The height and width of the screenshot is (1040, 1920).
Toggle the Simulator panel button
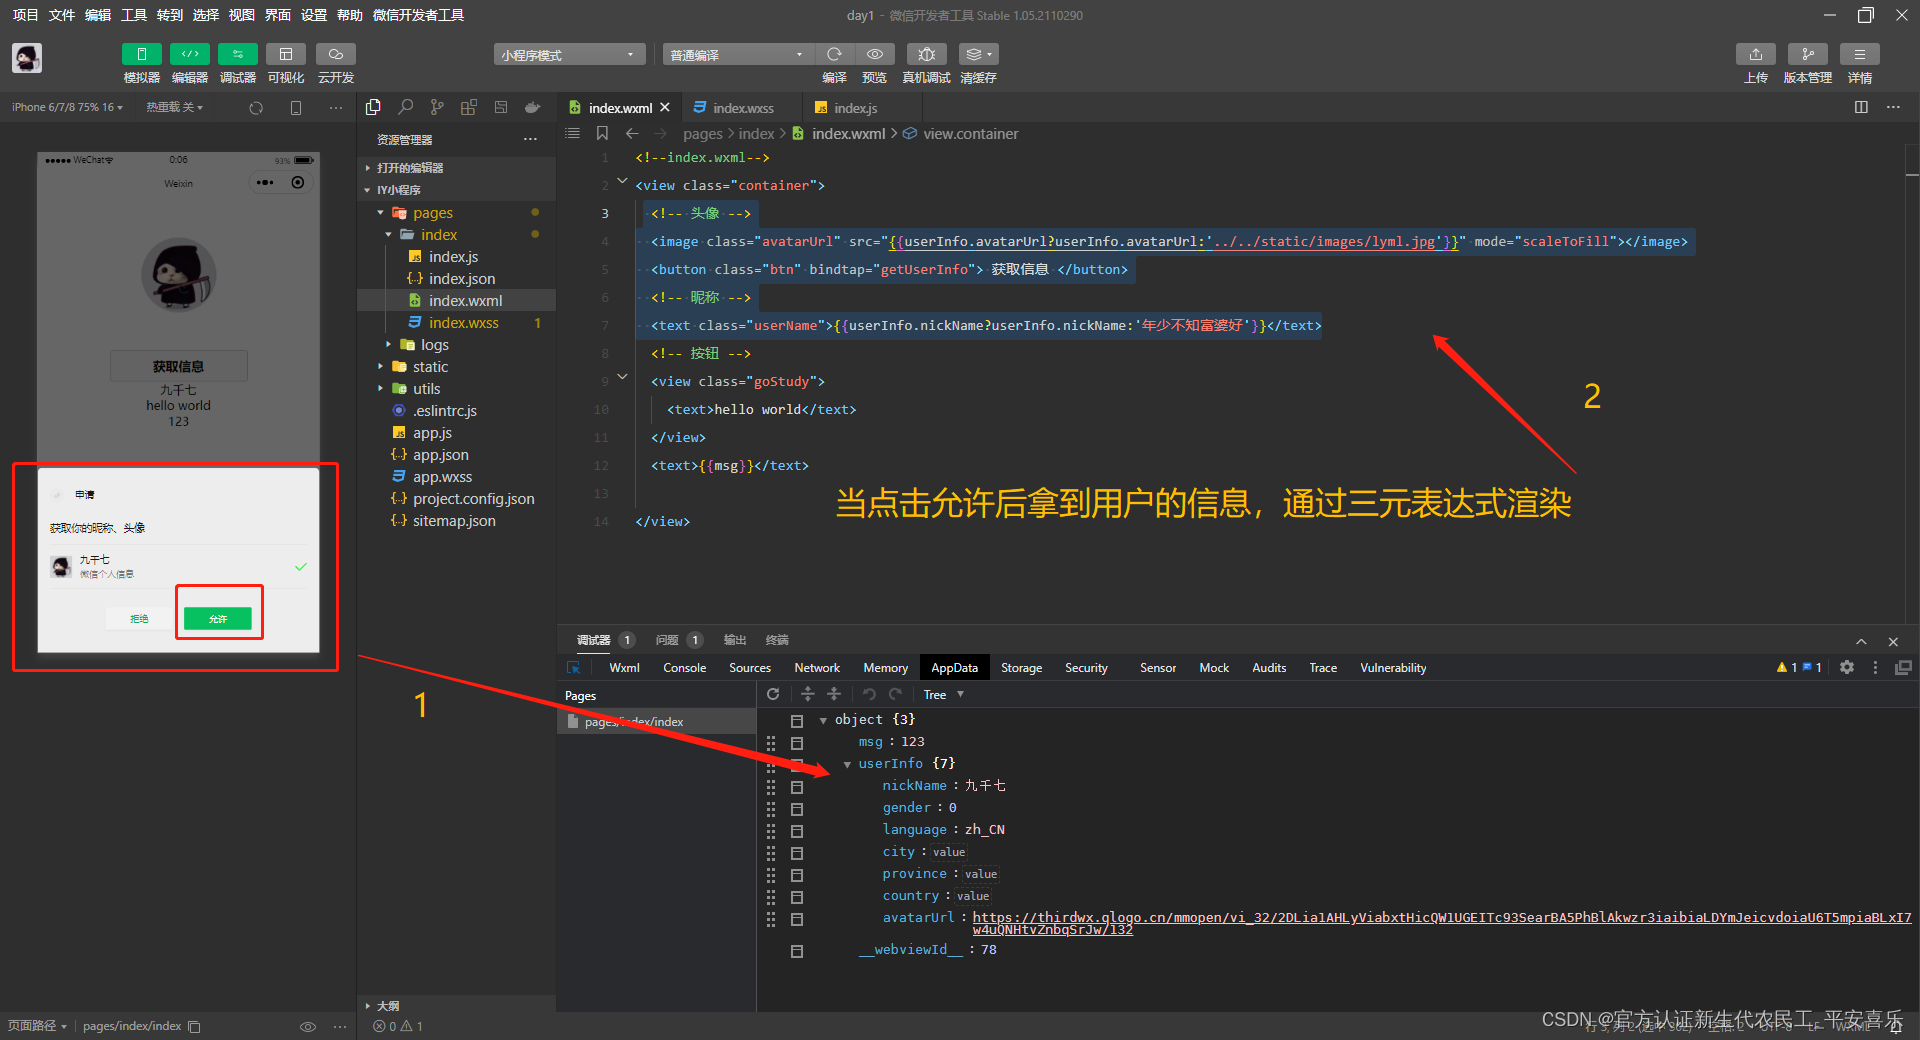[141, 54]
